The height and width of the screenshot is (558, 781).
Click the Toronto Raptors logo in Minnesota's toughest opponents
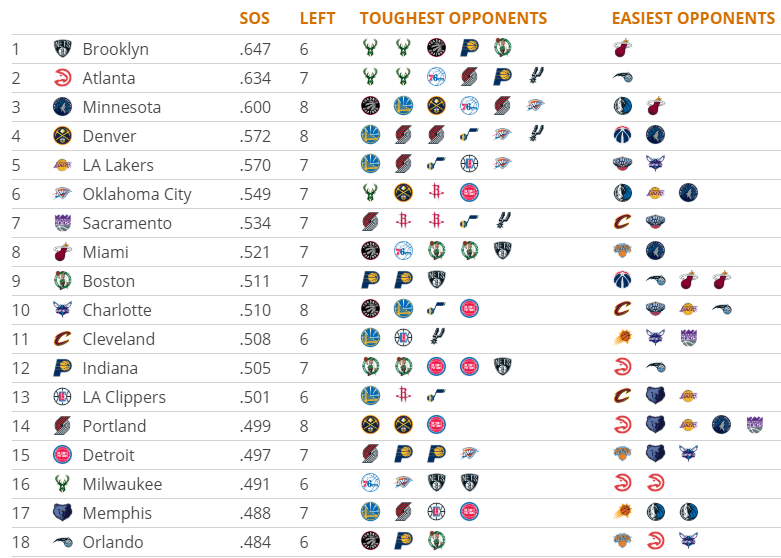click(x=370, y=106)
